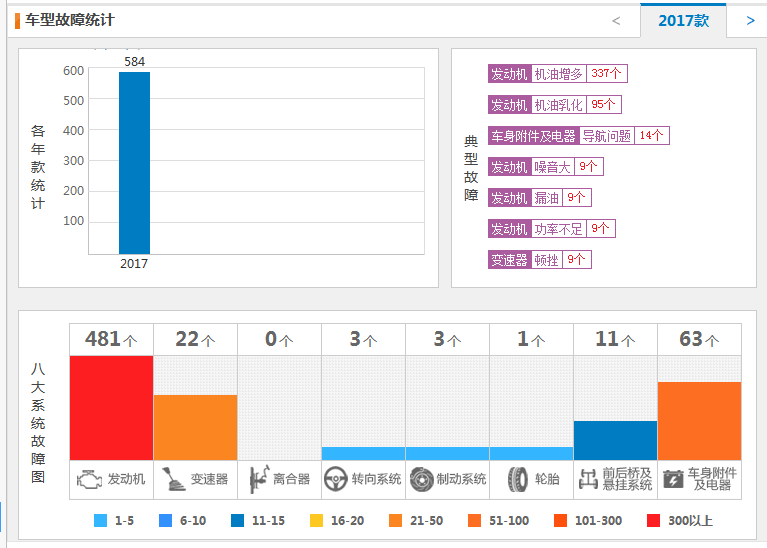Click the 离合器 system label
The width and height of the screenshot is (767, 548).
point(292,479)
